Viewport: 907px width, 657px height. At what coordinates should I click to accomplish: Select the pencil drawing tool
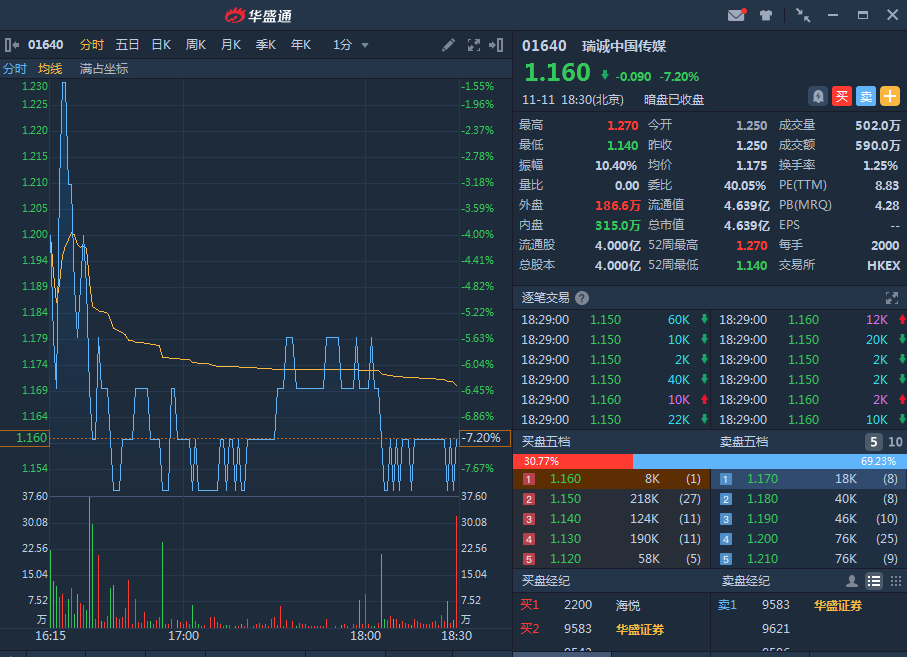pos(448,45)
